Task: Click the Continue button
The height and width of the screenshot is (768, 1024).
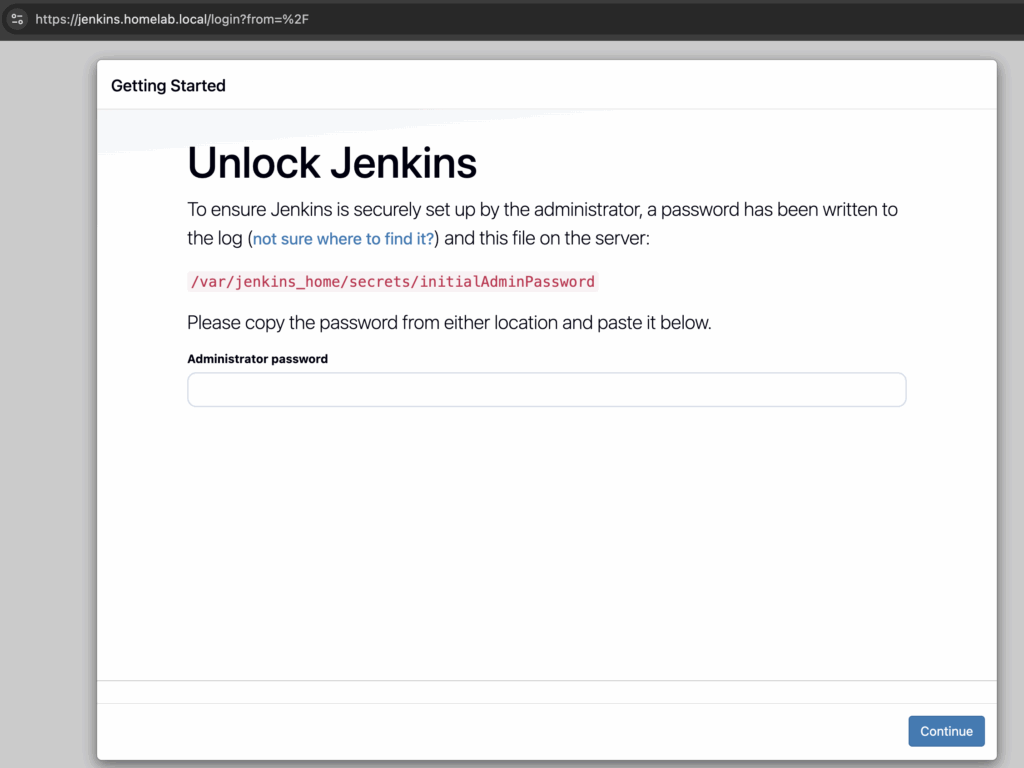Action: 946,731
